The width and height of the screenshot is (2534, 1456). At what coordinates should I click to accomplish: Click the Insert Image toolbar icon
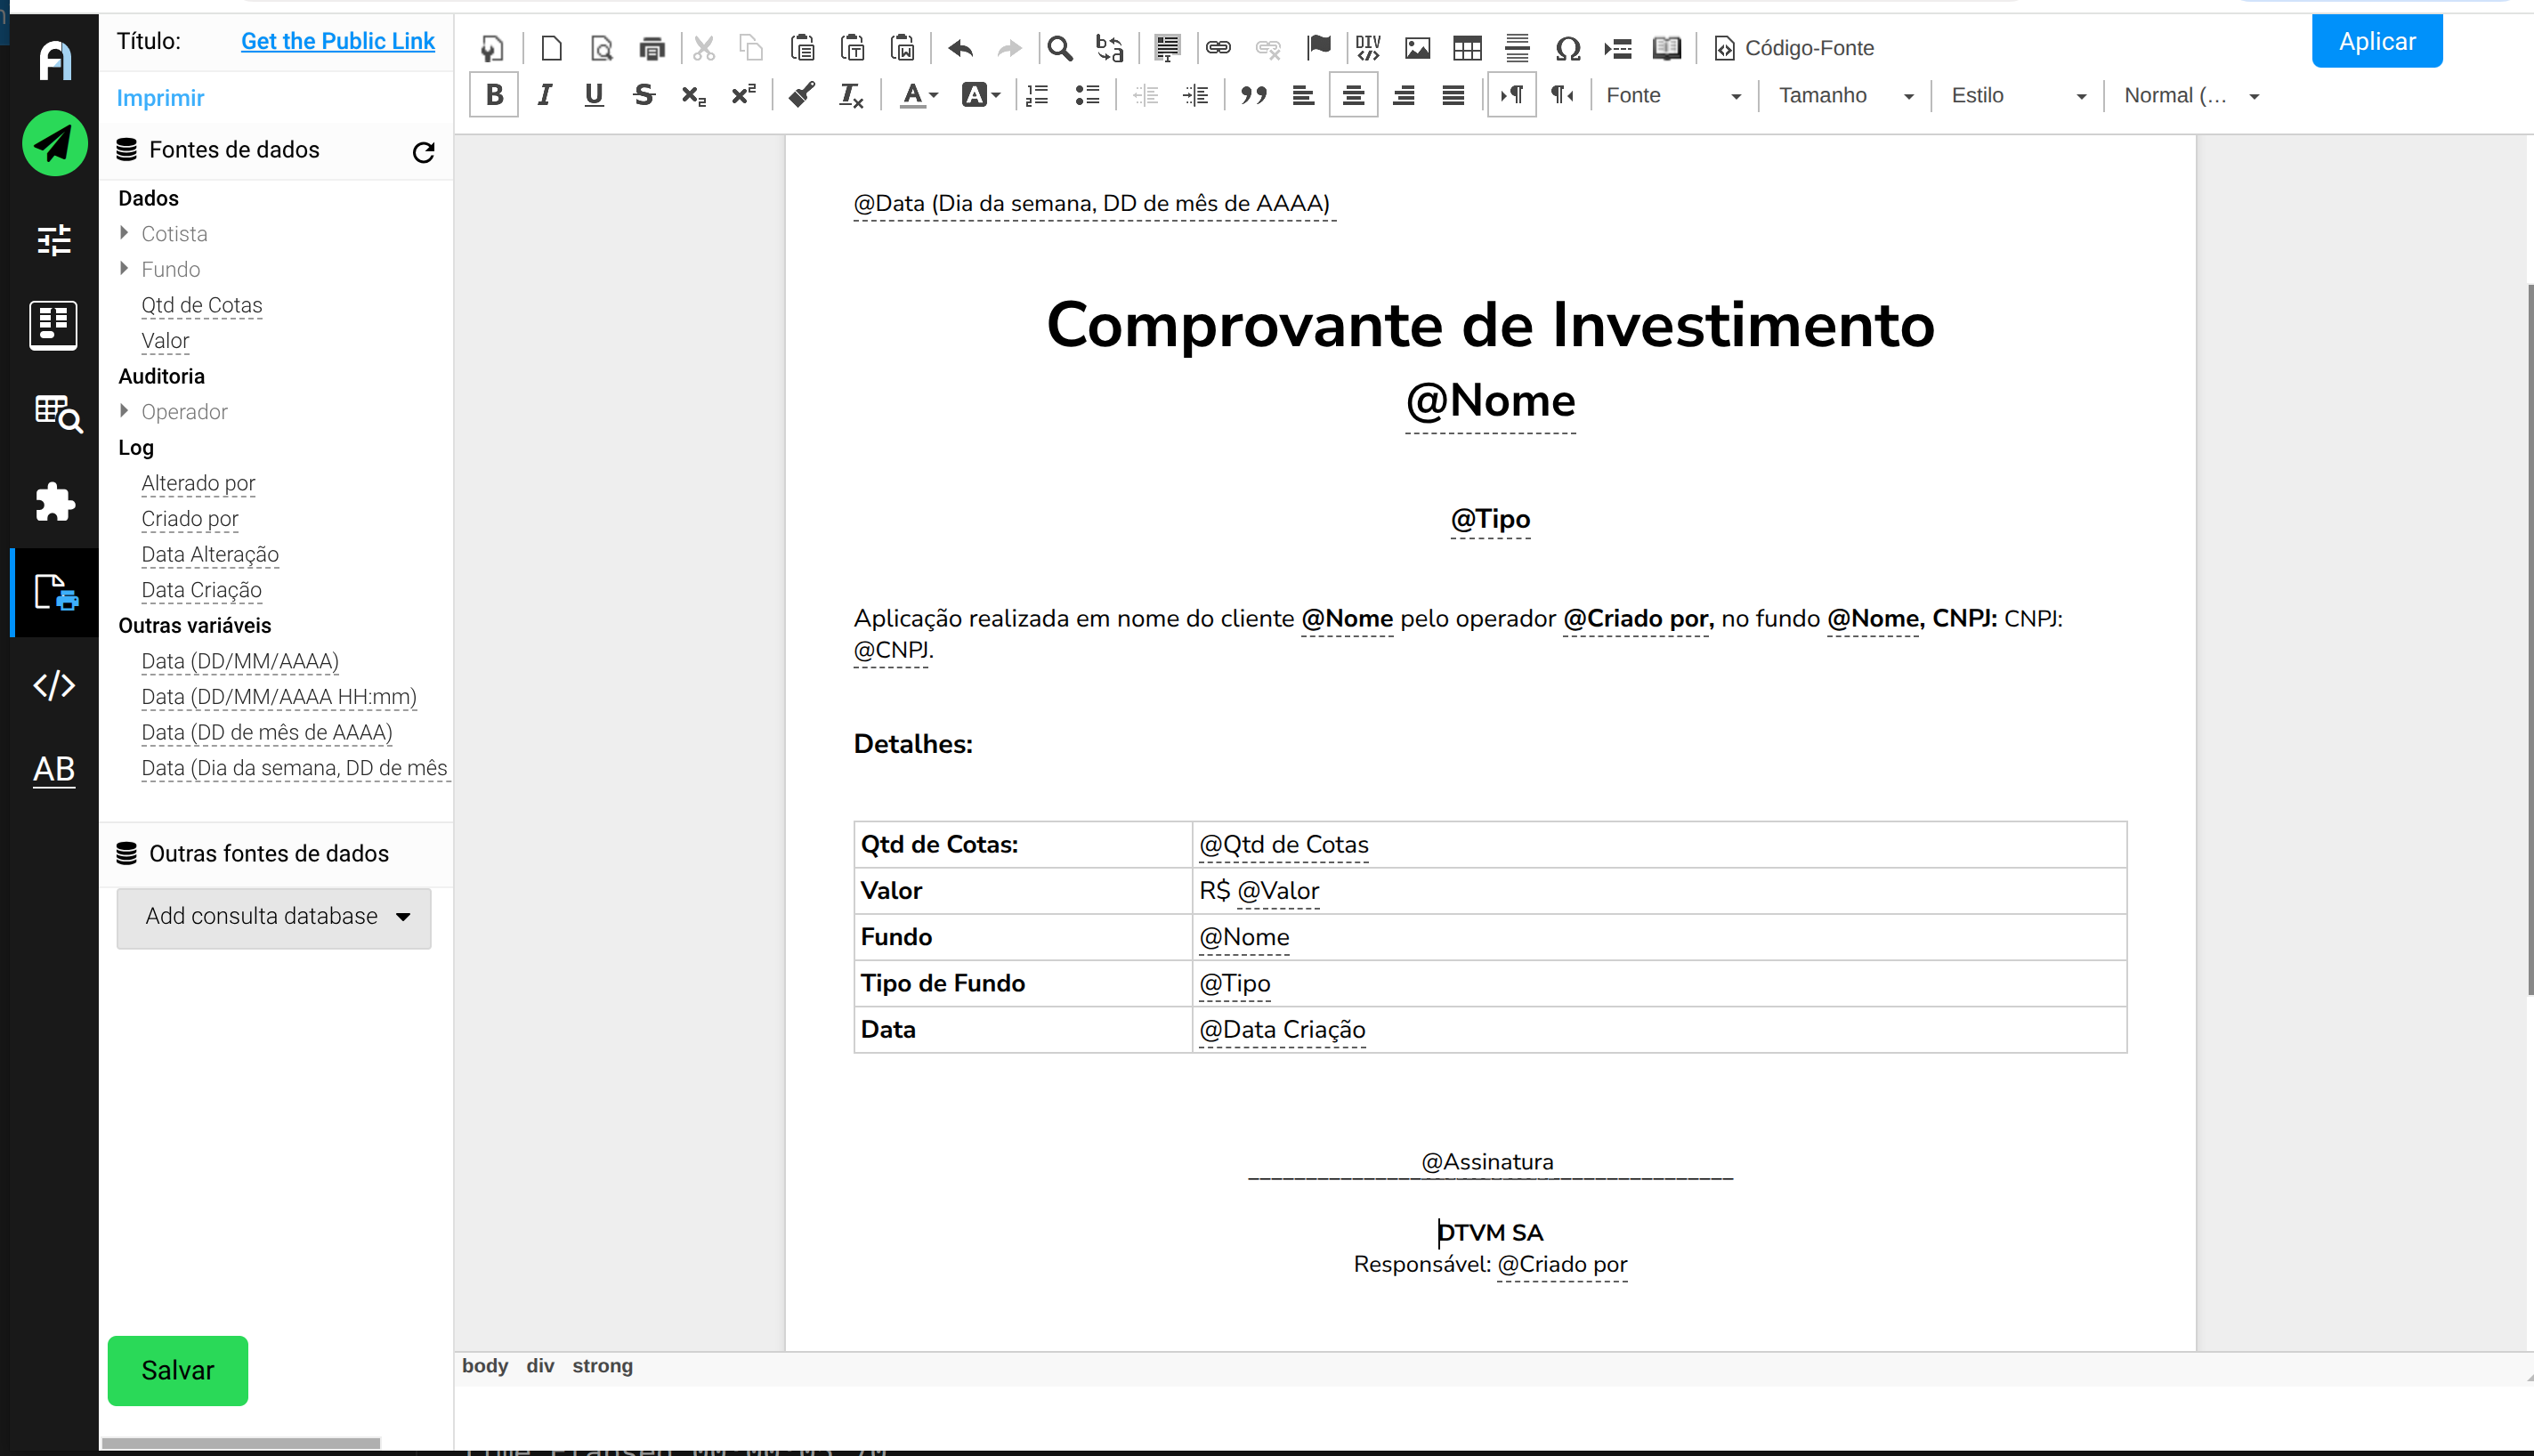point(1417,48)
